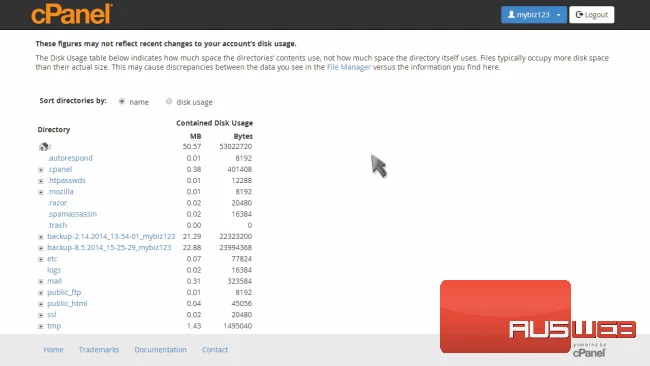This screenshot has width=650, height=366.
Task: Click the 22323200 bytes value
Action: point(235,236)
